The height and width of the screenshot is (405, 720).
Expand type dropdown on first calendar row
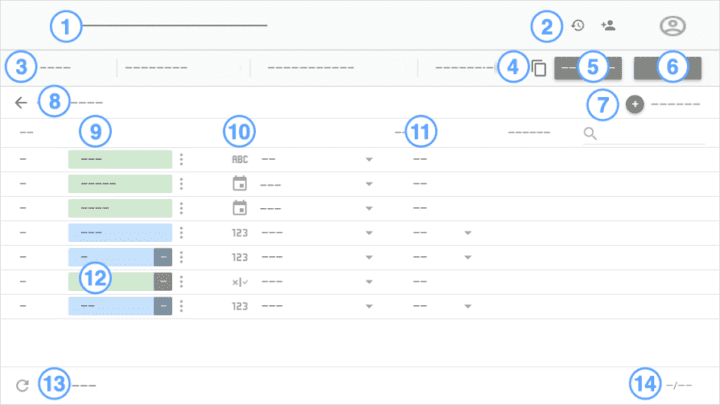point(369,184)
